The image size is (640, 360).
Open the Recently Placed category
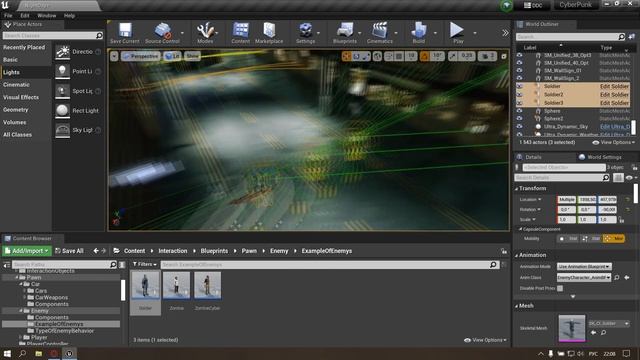tap(24, 47)
